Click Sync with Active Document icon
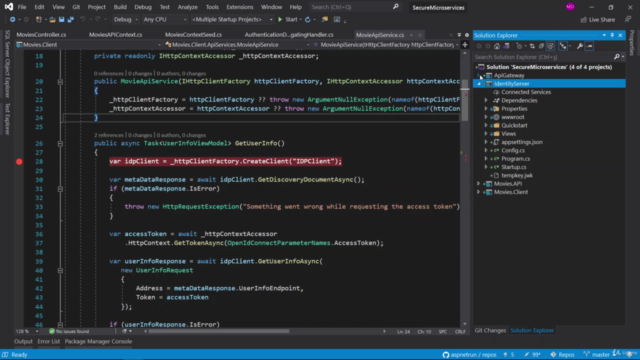 pyautogui.click(x=532, y=46)
